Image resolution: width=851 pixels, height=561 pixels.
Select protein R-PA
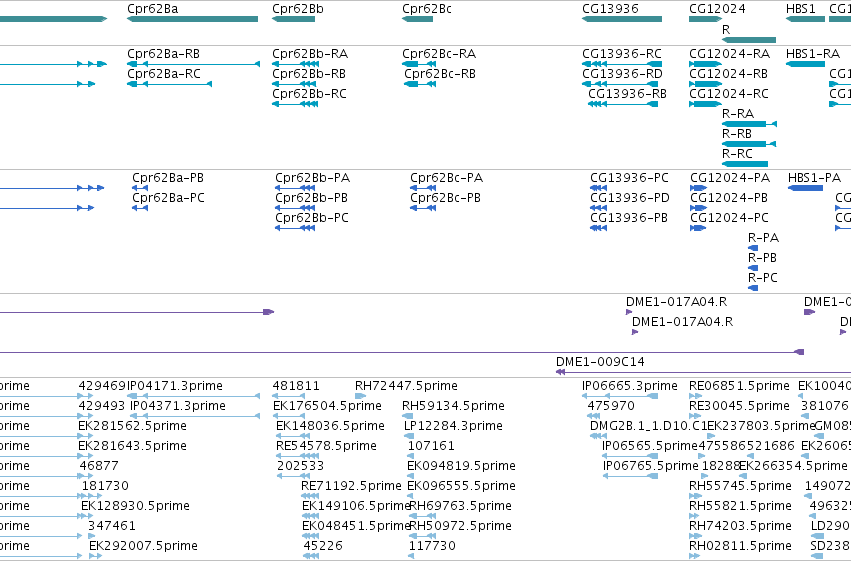pos(753,248)
